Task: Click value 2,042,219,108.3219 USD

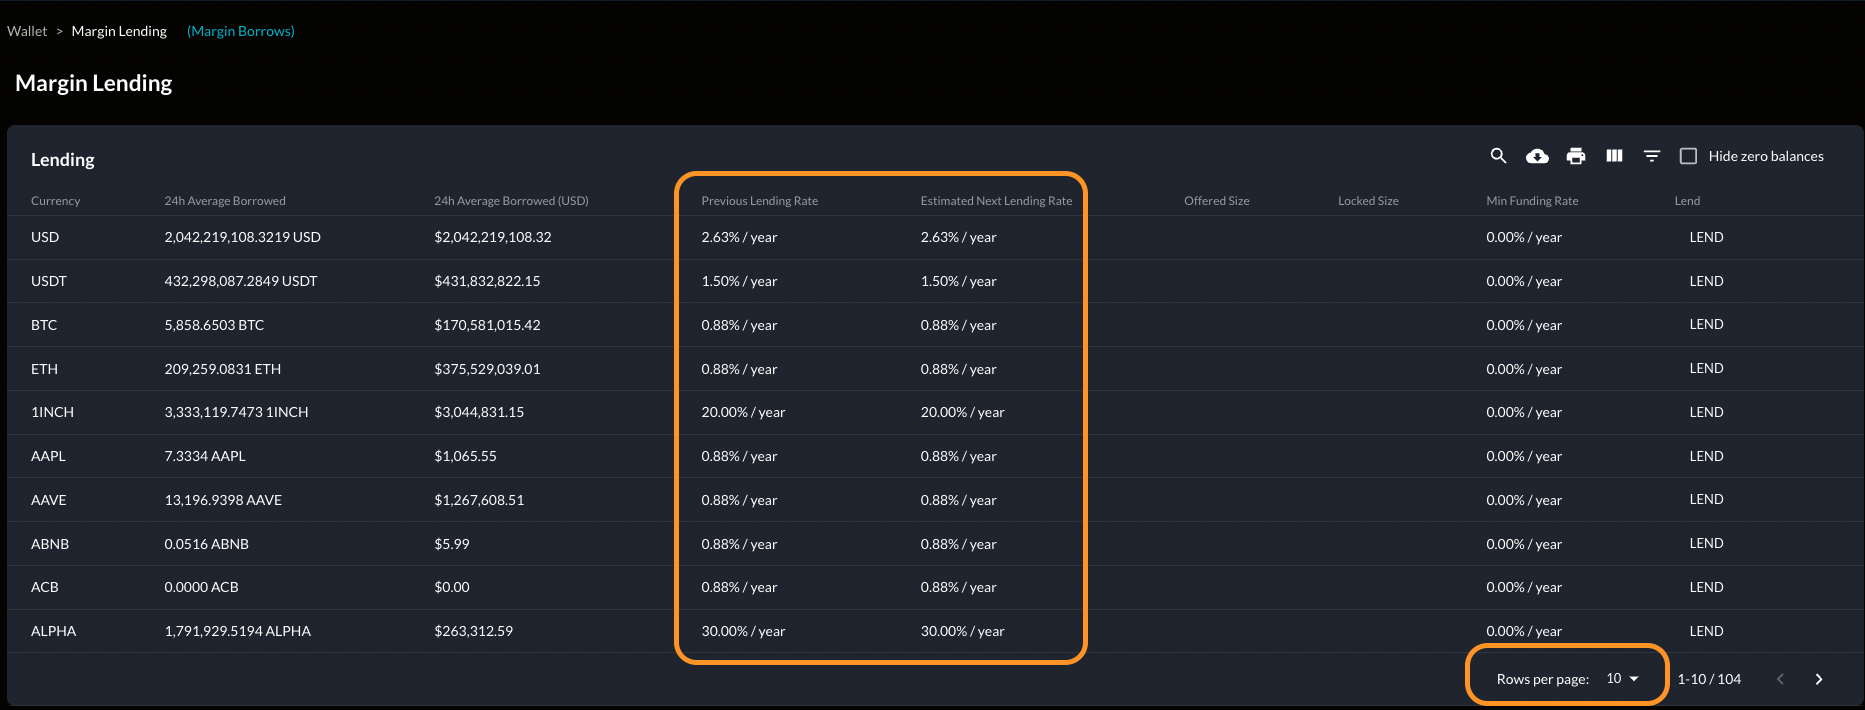Action: click(242, 237)
